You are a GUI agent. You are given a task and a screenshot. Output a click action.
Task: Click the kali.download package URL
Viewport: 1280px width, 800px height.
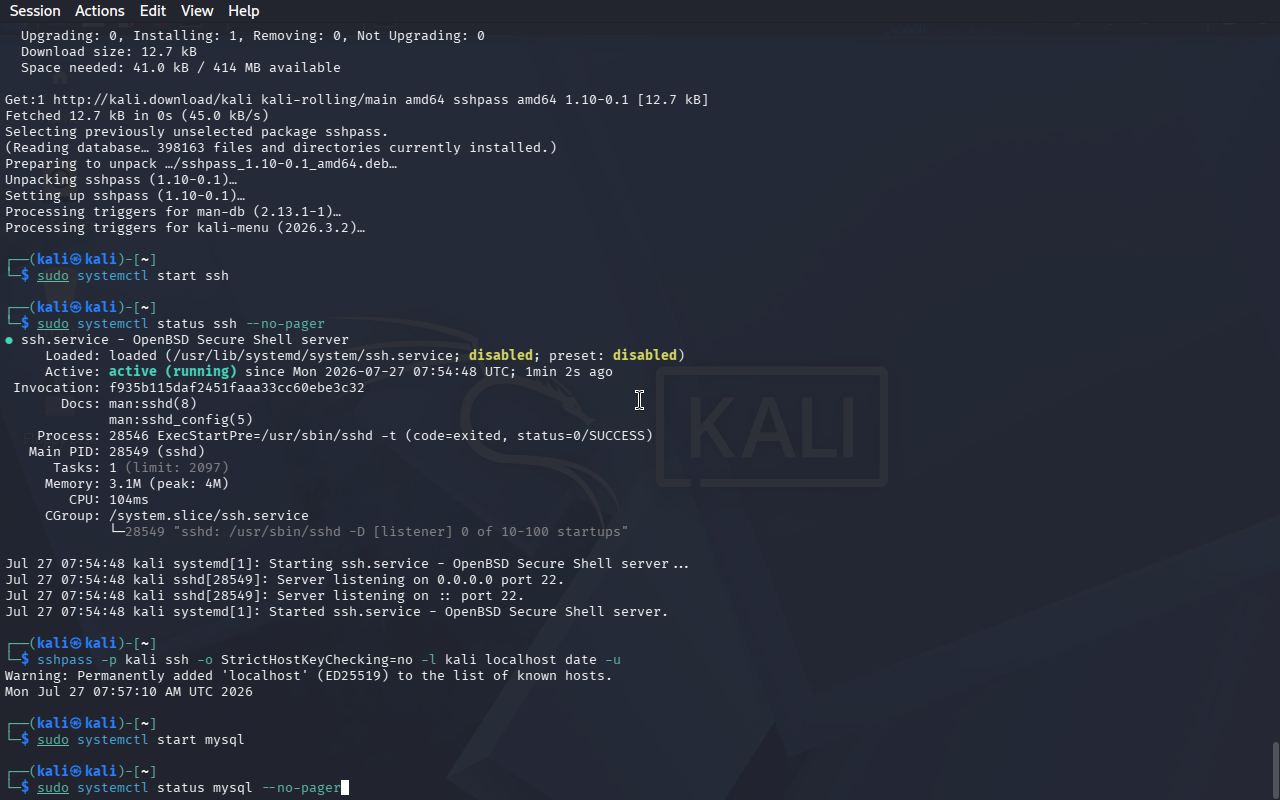coord(153,100)
